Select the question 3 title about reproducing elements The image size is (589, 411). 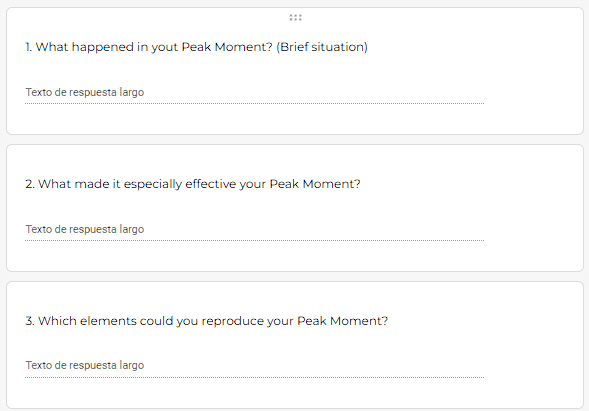click(207, 321)
